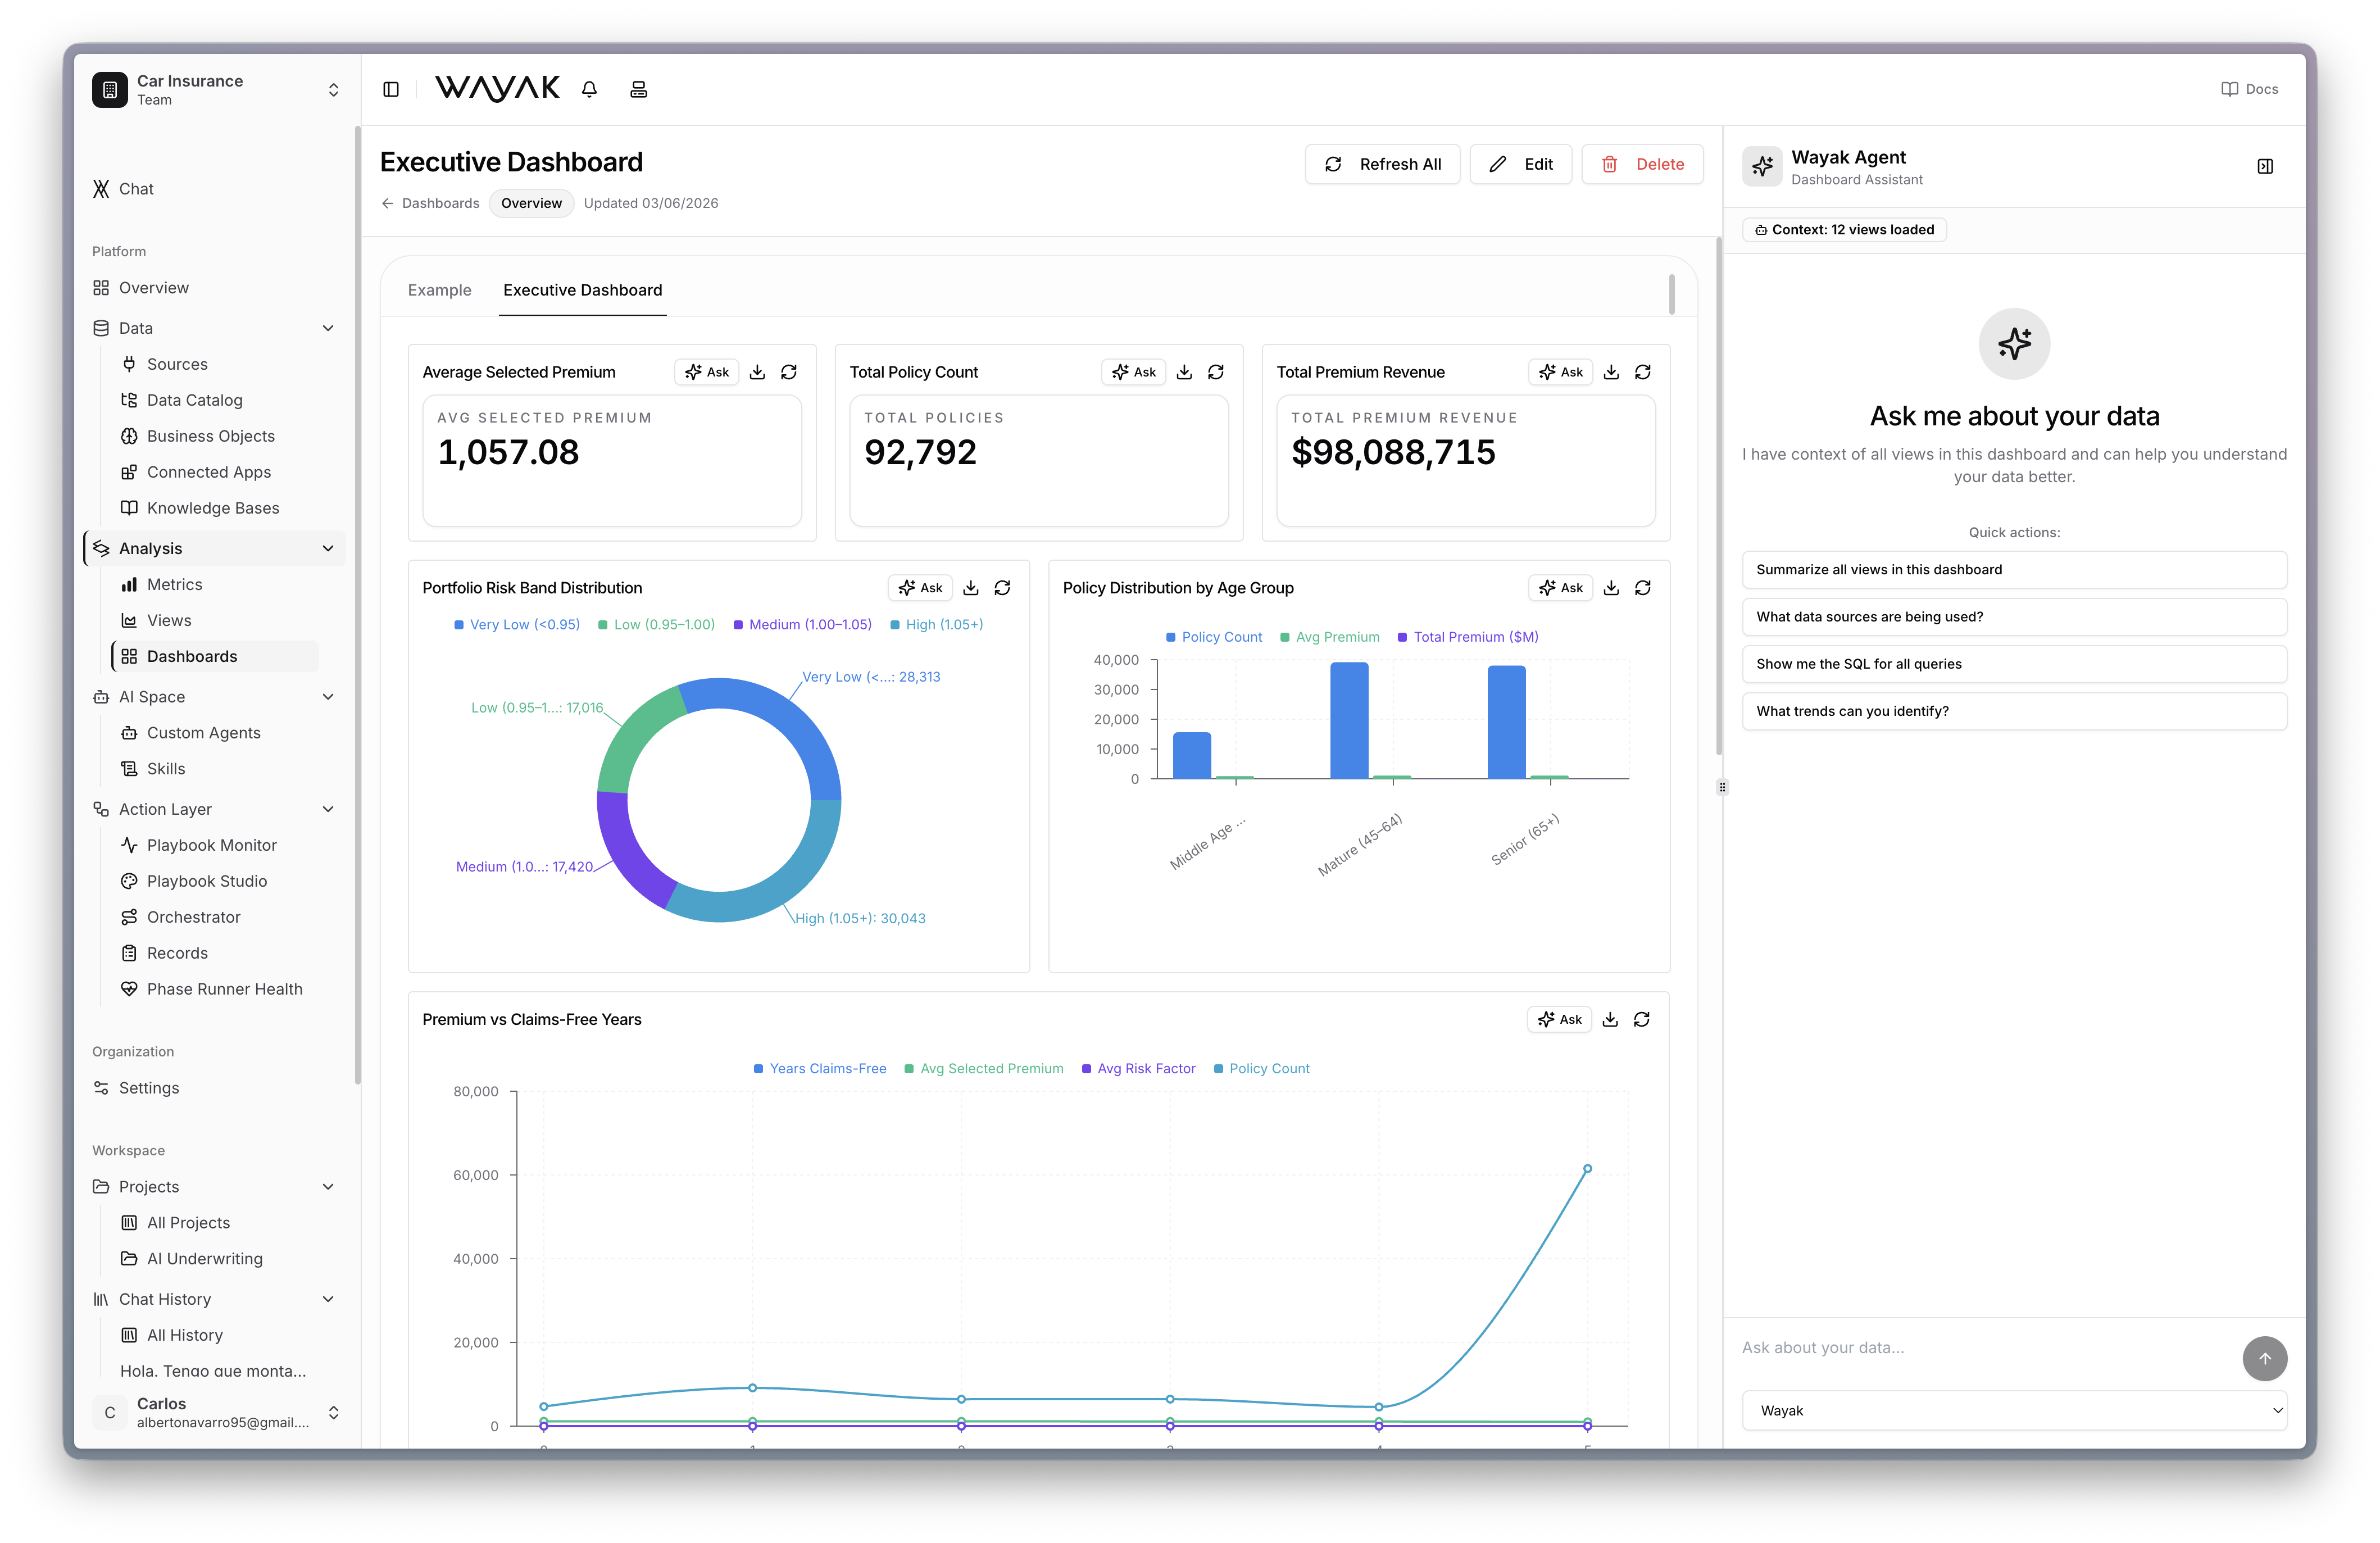Download the Average Selected Premium view

(x=758, y=372)
